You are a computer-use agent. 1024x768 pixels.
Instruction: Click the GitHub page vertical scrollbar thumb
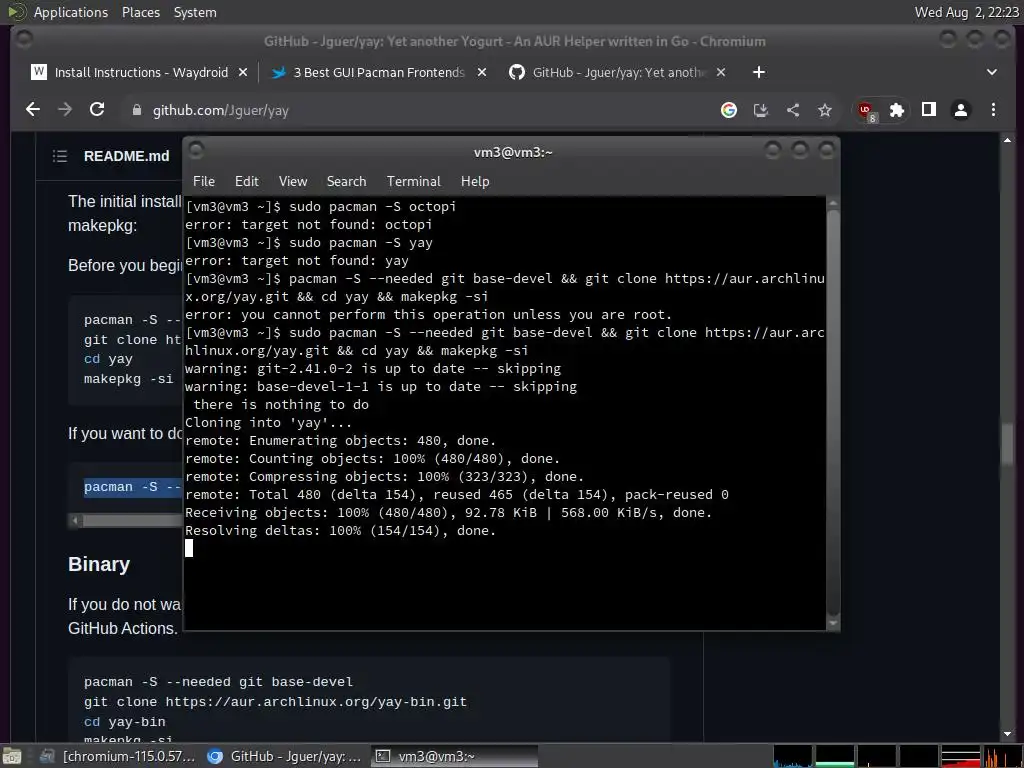click(1008, 444)
